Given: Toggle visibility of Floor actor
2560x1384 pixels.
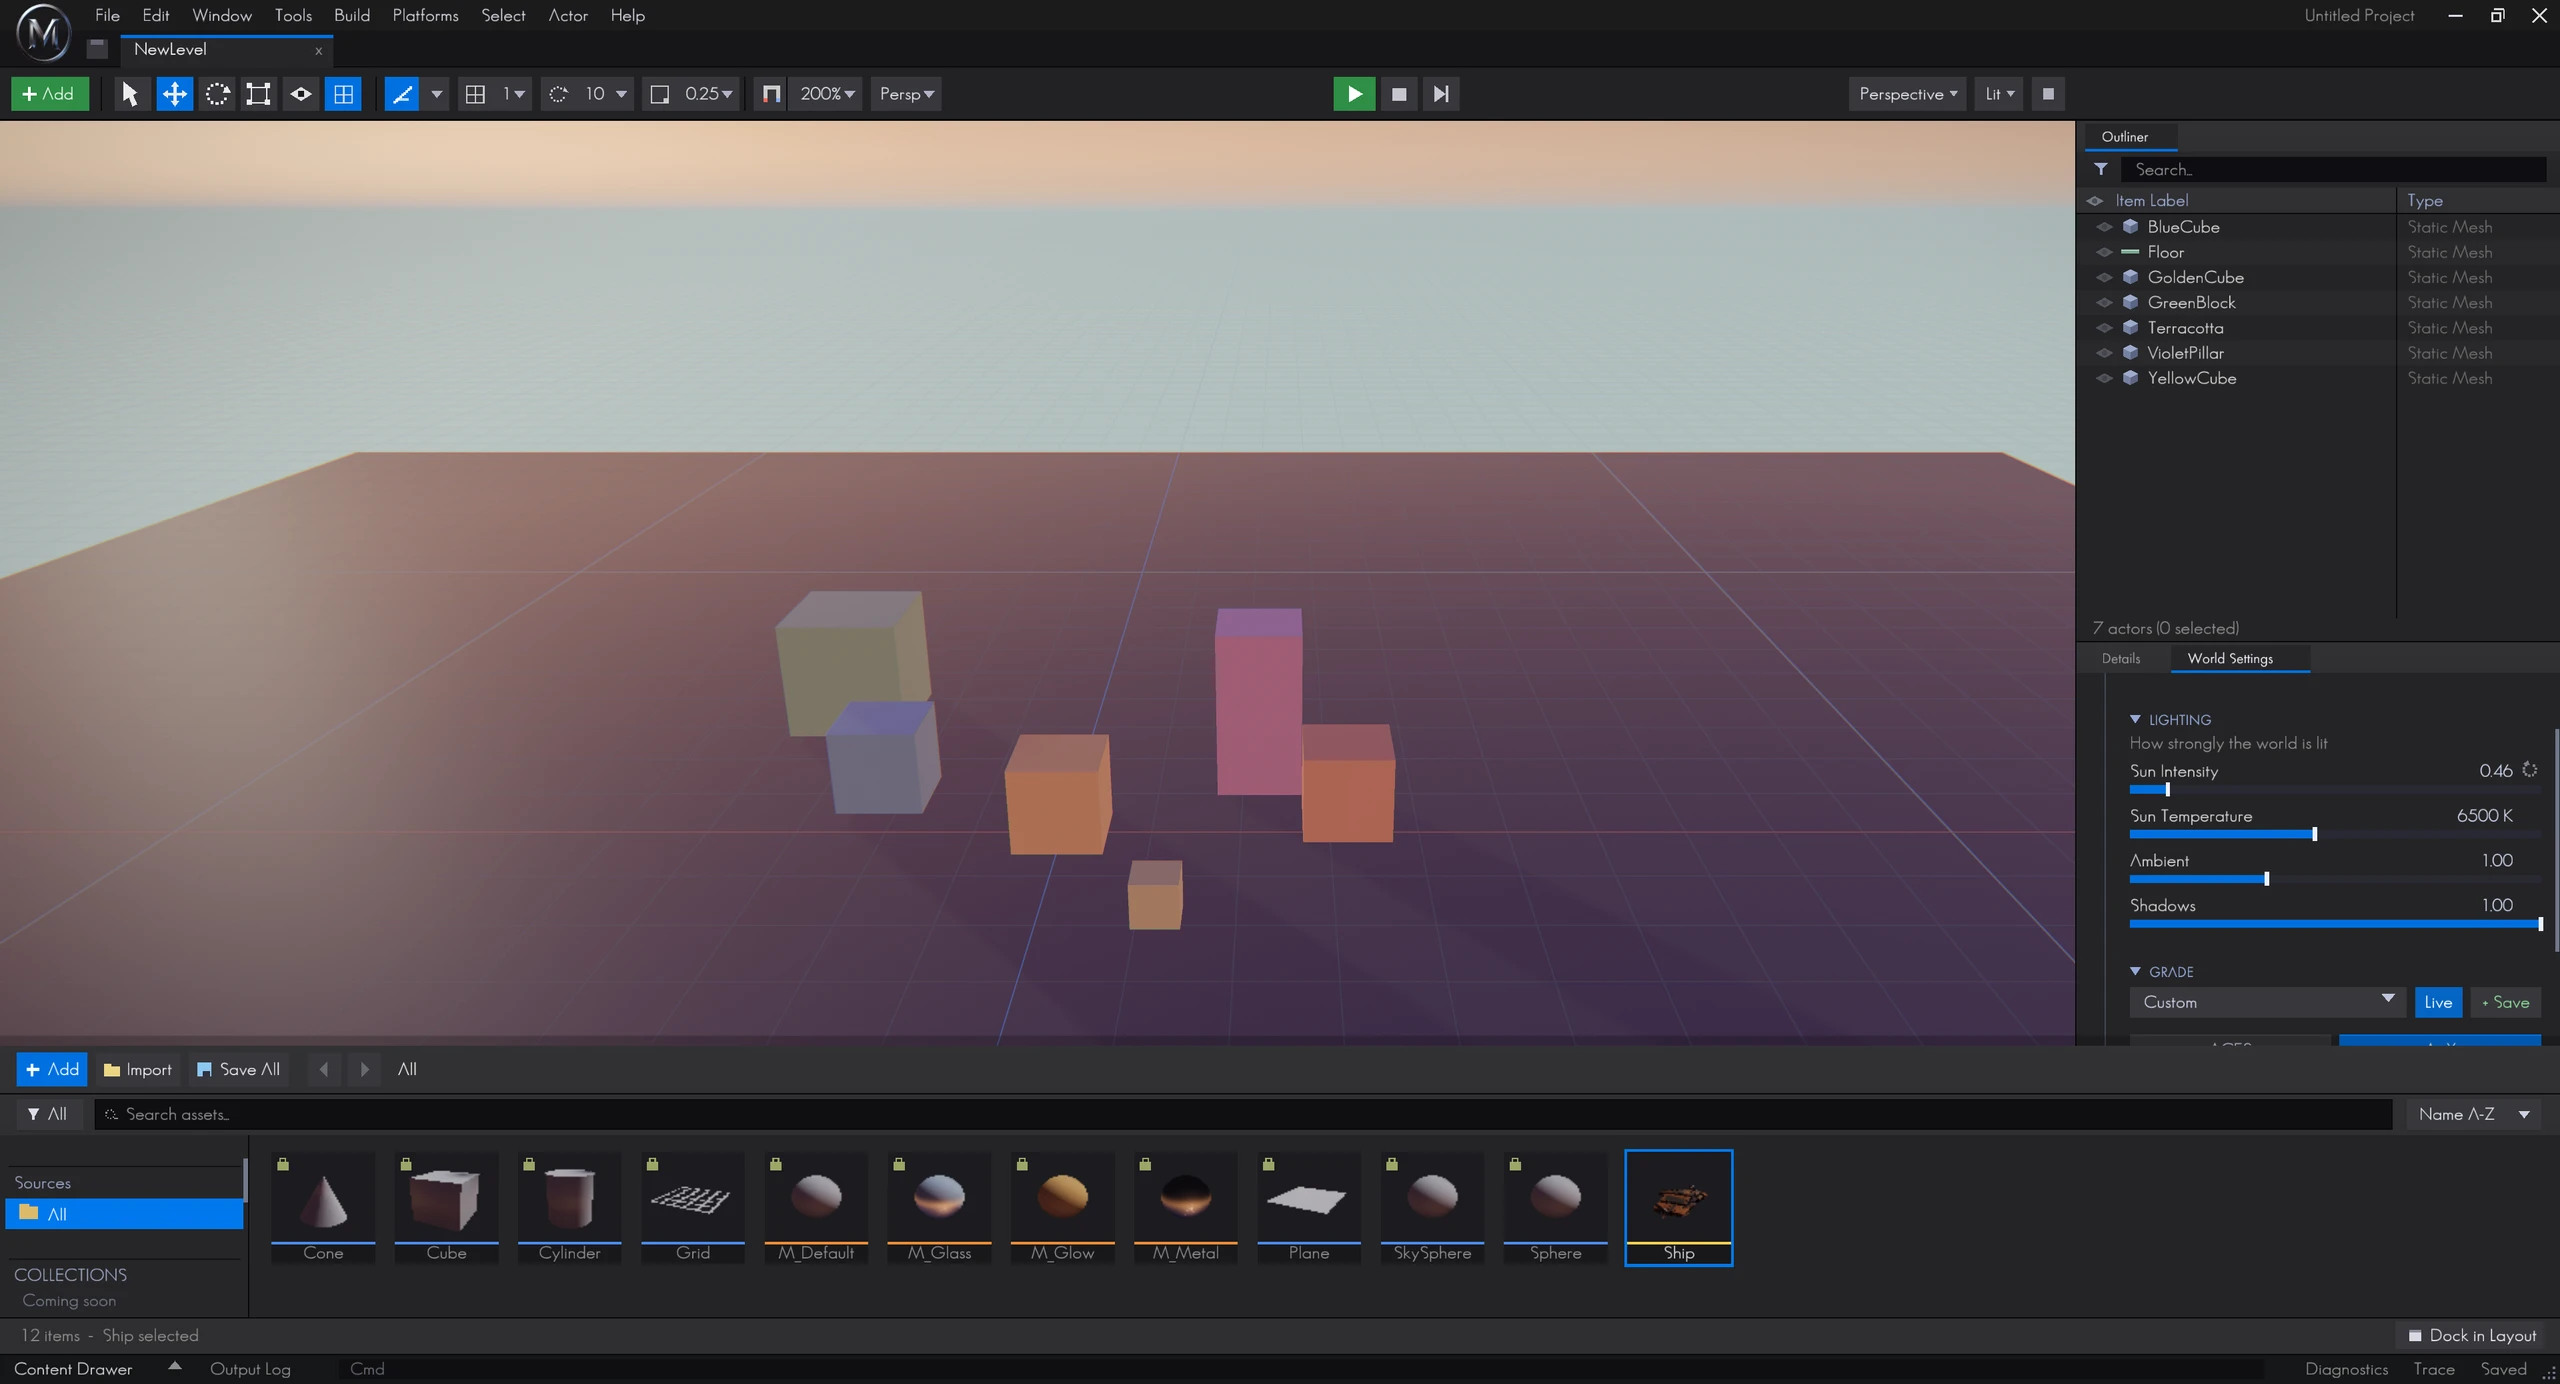Looking at the screenshot, I should pos(2104,252).
